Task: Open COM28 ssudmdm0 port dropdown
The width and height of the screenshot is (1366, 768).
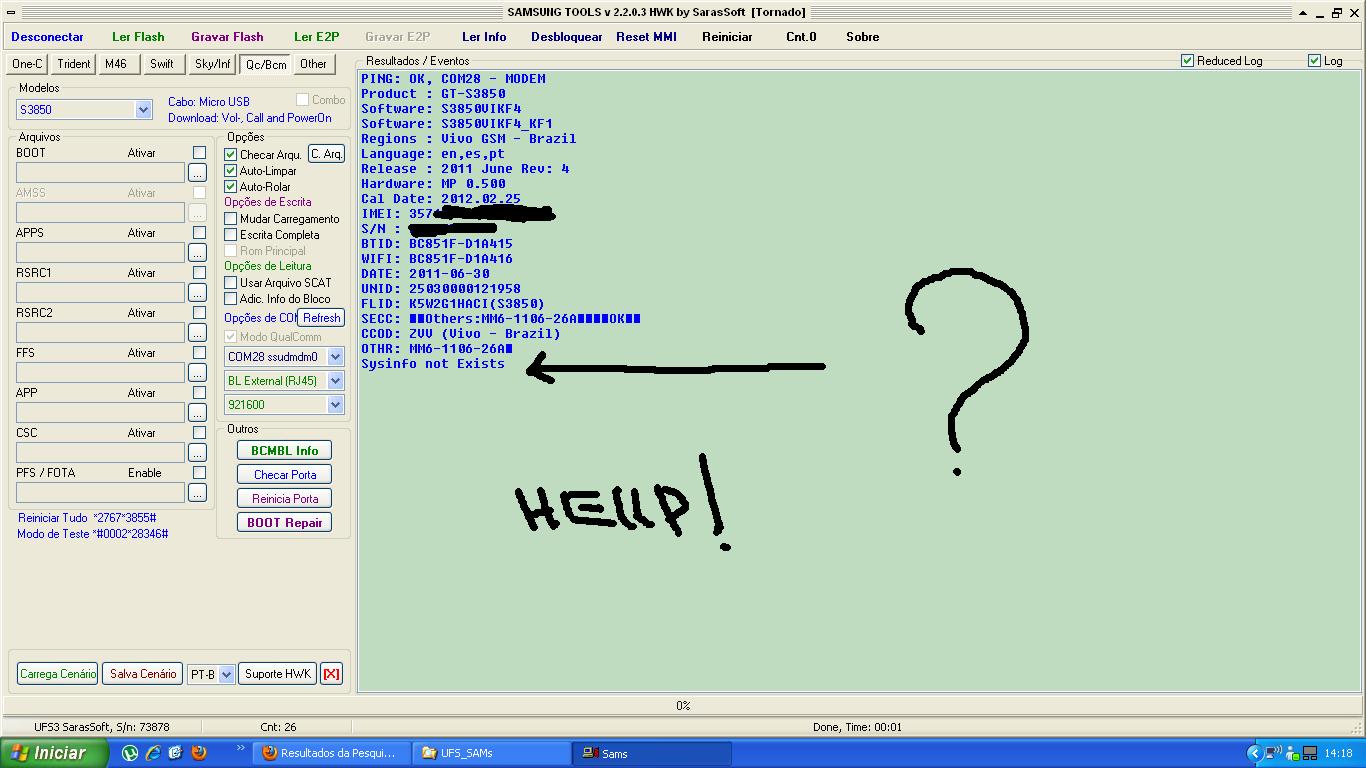Action: click(x=335, y=357)
